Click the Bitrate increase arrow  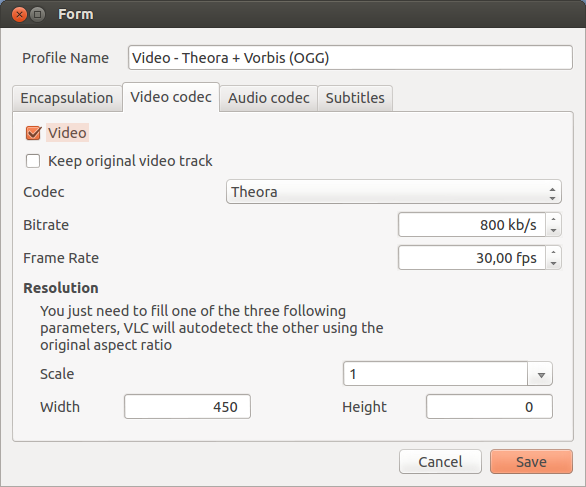coord(553,219)
